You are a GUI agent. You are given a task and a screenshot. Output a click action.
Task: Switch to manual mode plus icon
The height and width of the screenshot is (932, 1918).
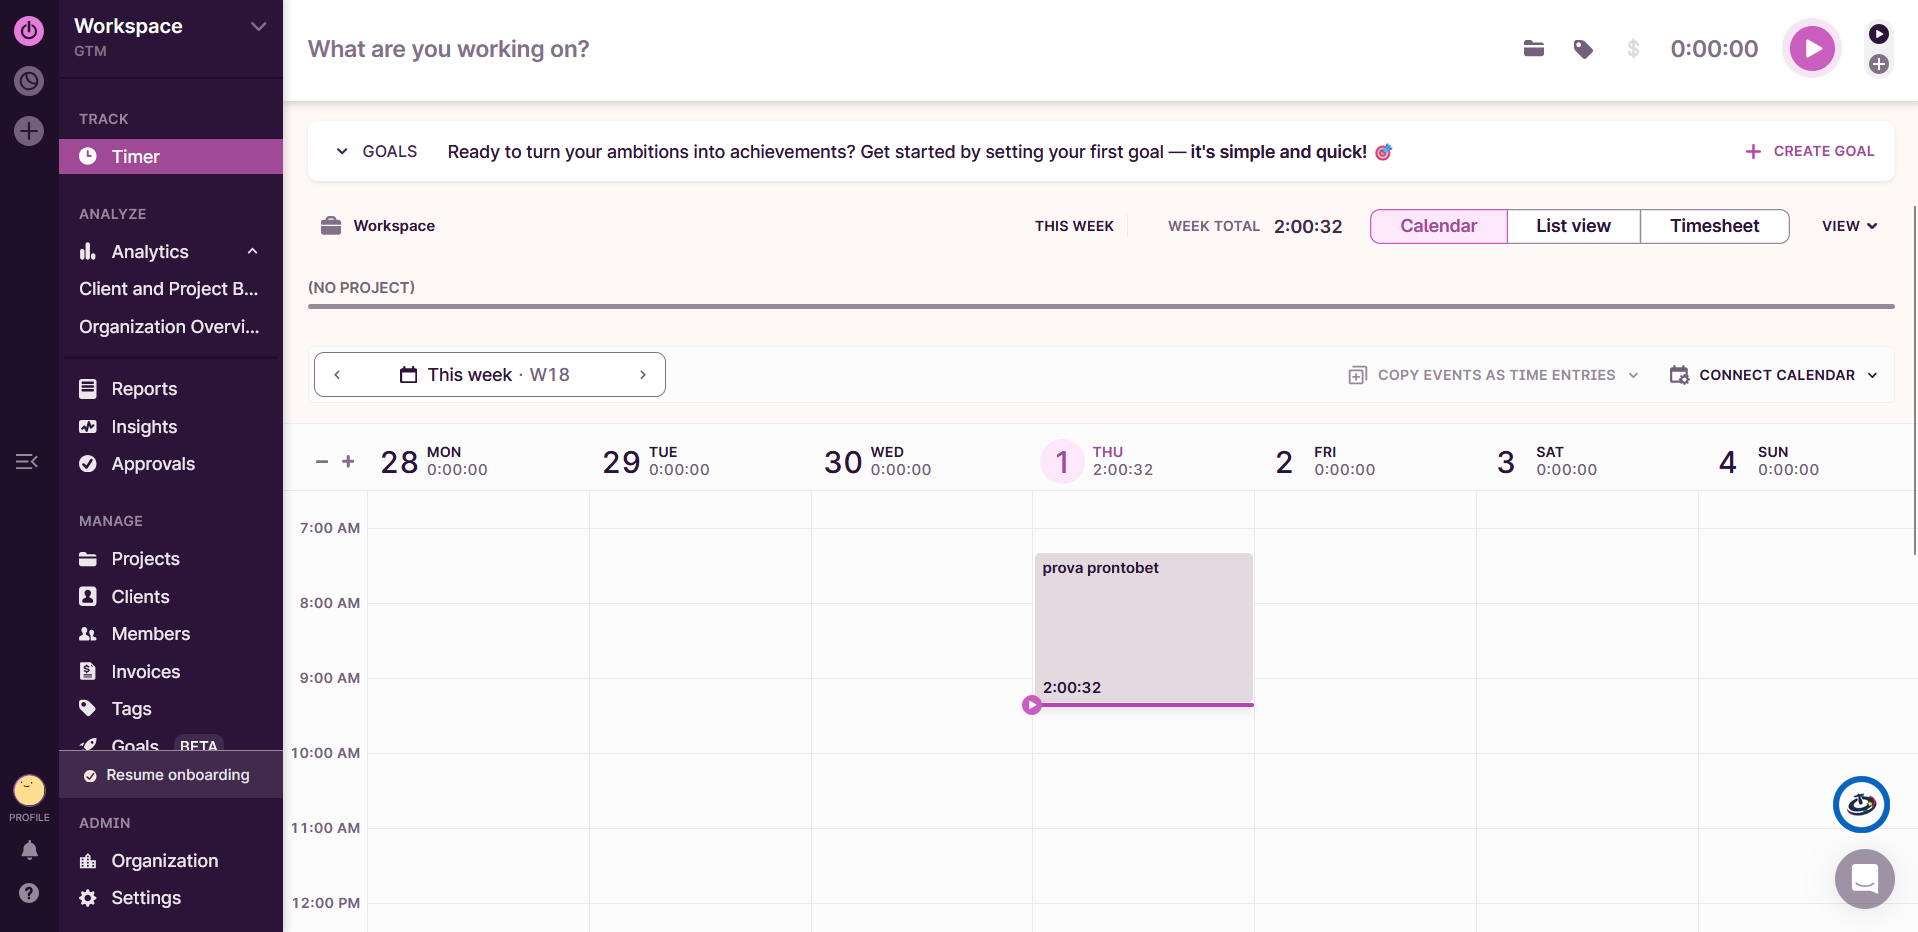(x=1879, y=65)
